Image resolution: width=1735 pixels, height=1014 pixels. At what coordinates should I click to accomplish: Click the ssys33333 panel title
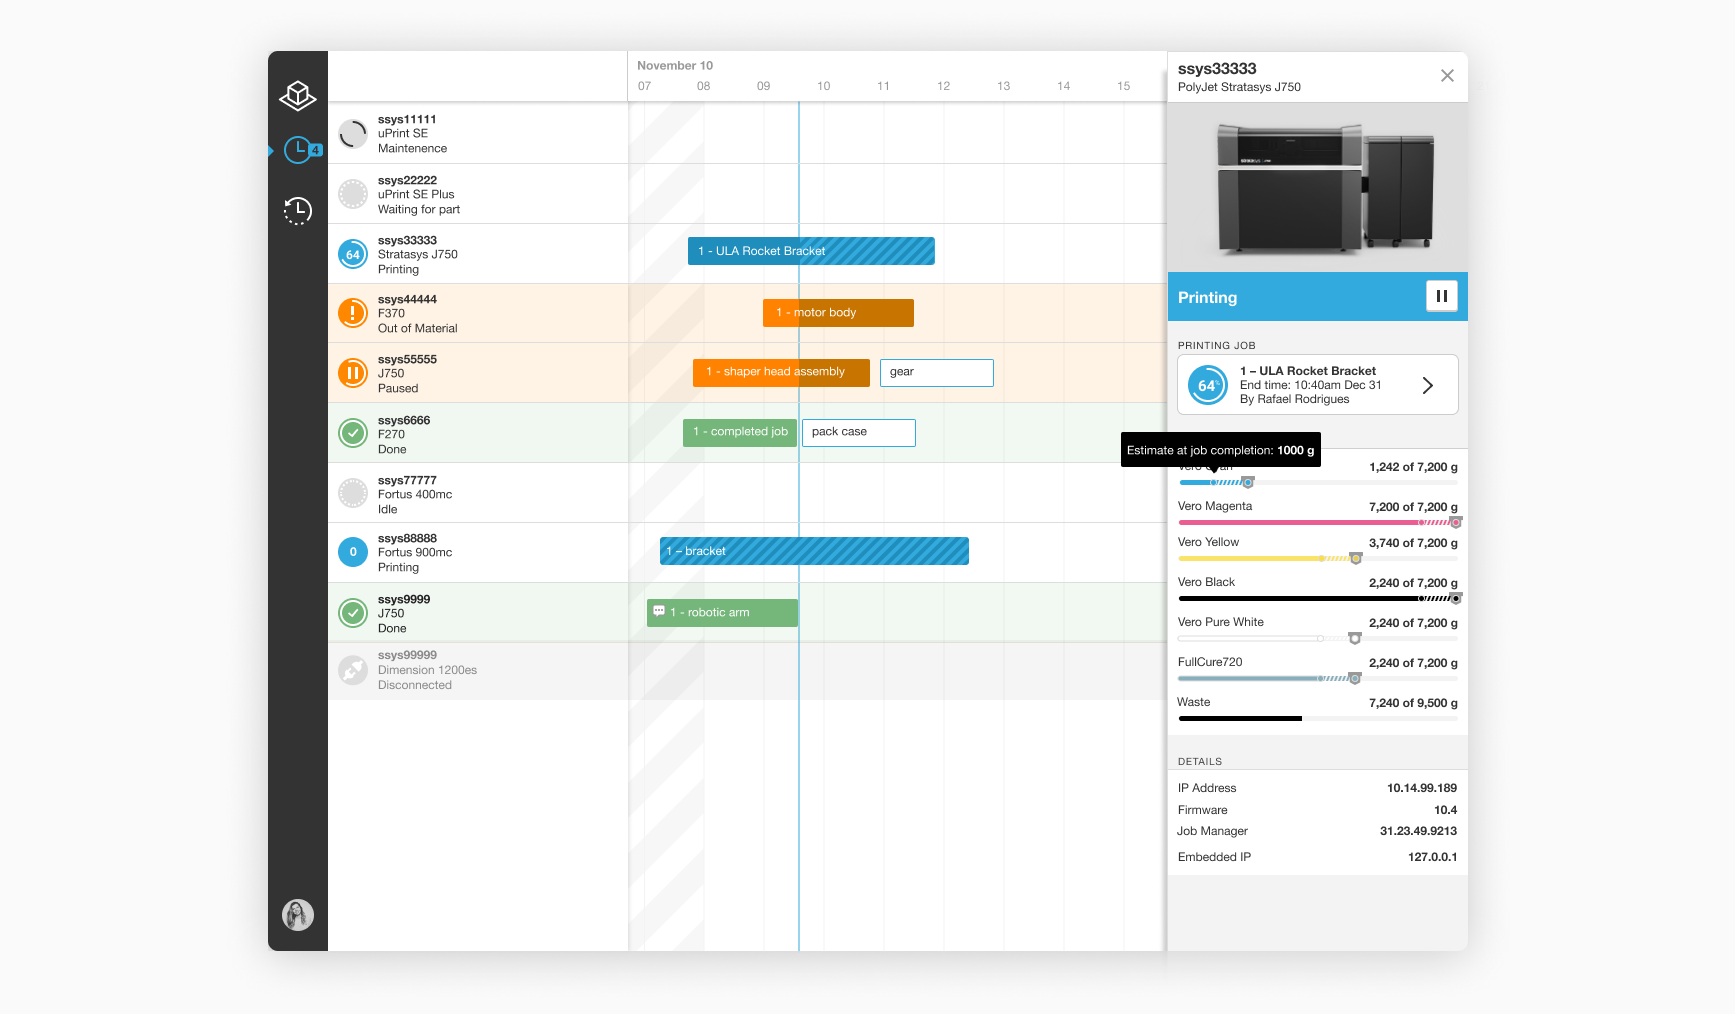pos(1217,69)
